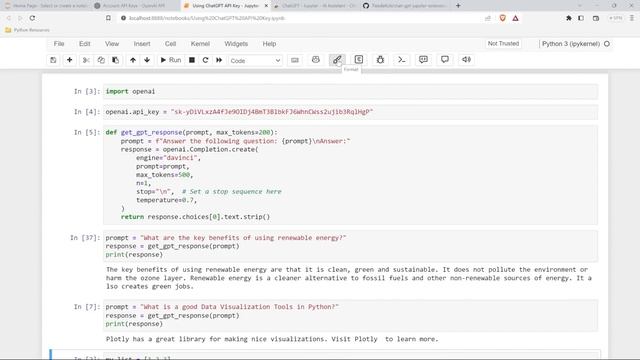640x360 pixels.
Task: Click the empty speech bubble toolbar icon
Action: tap(445, 60)
